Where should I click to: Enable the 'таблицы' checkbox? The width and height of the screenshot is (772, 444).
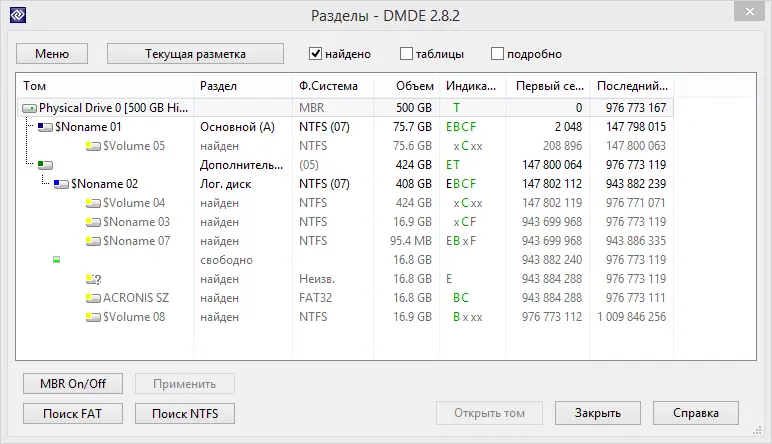(407, 53)
